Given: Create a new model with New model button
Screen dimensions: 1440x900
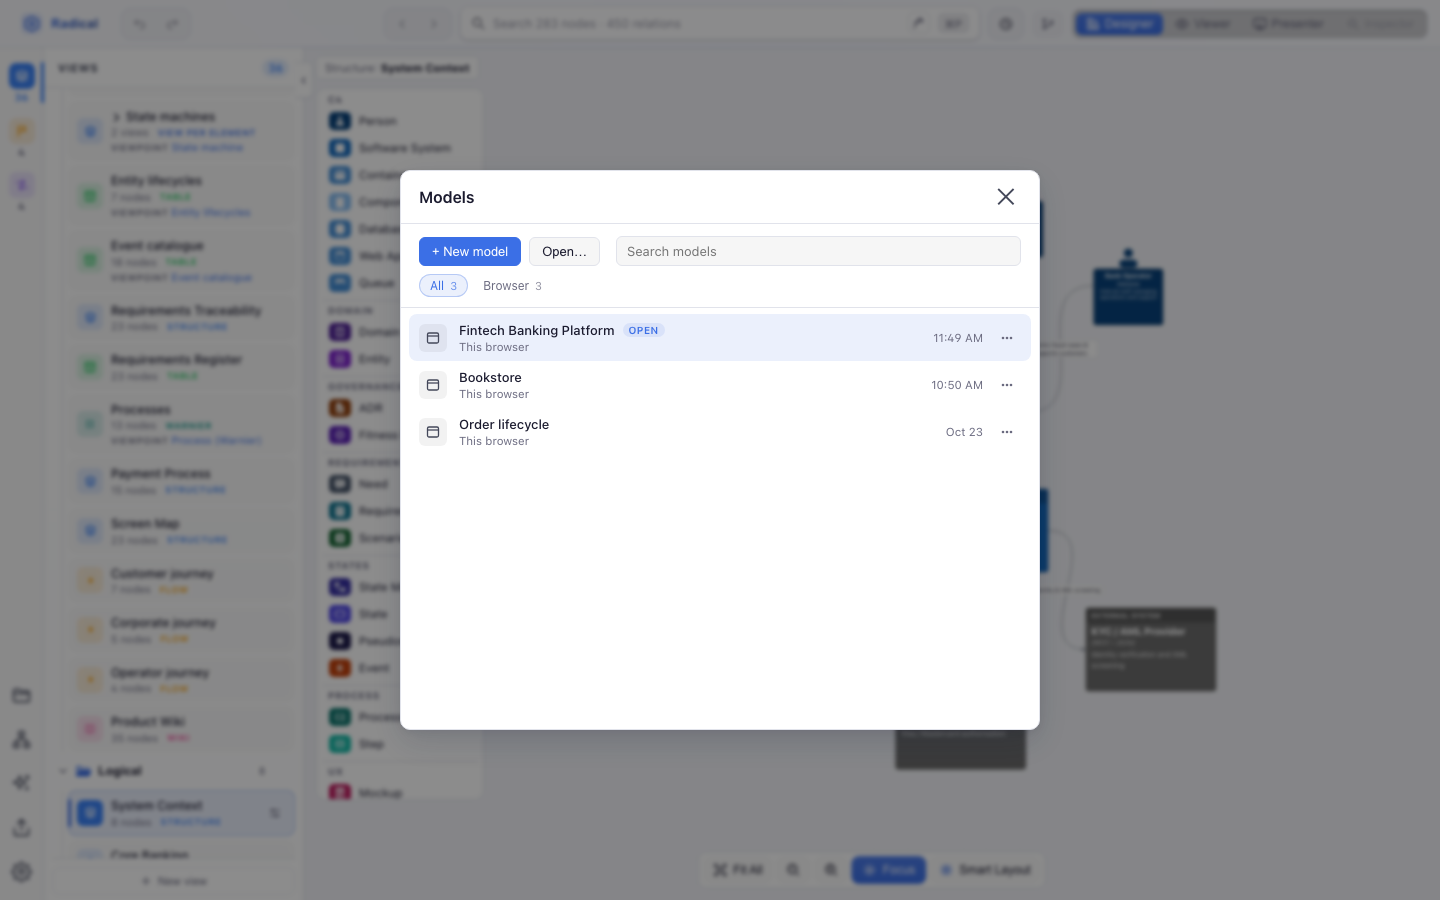Looking at the screenshot, I should 470,252.
